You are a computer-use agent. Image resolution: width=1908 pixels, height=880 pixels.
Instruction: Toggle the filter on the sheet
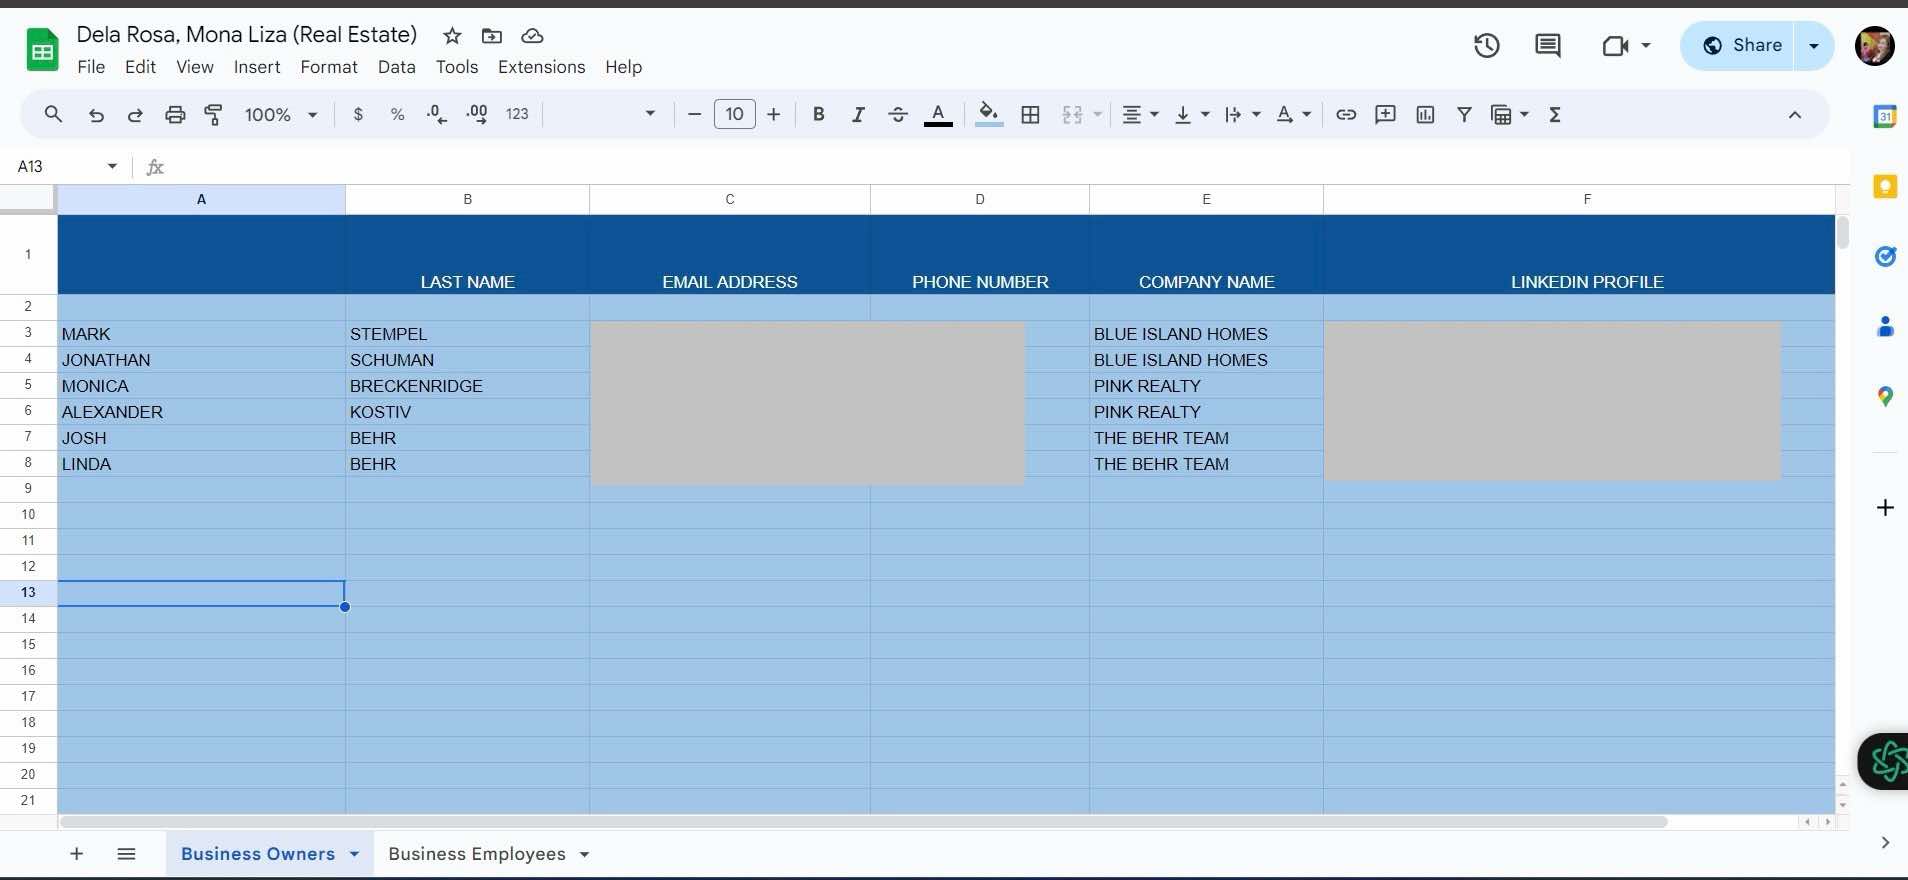pyautogui.click(x=1464, y=115)
